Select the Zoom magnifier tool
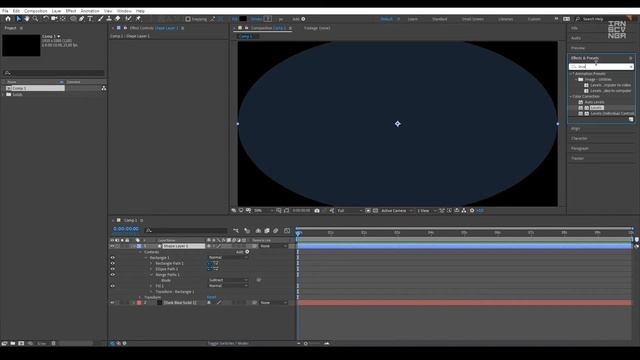Viewport: 640px width, 360px height. click(36, 19)
